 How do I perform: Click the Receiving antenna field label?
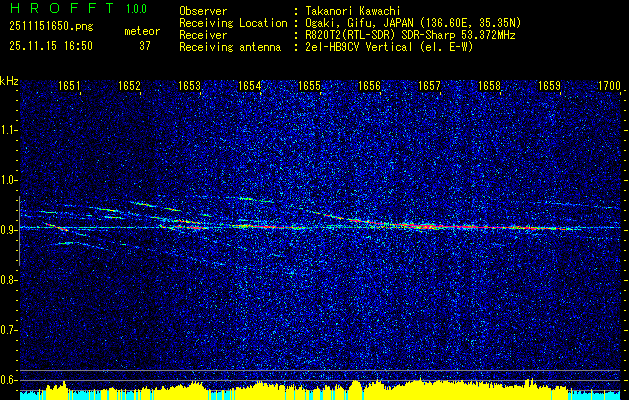pyautogui.click(x=230, y=47)
